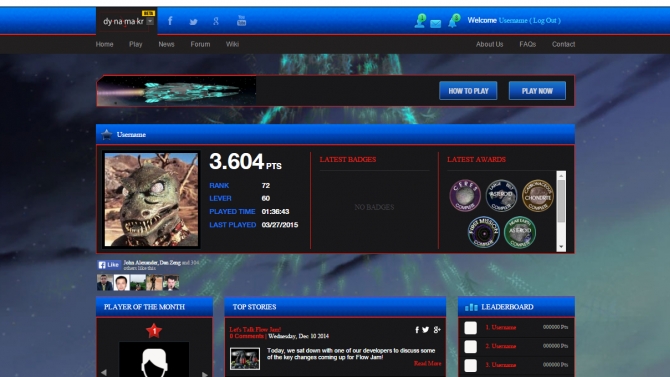670x377 pixels.
Task: Click the Log Out link
Action: (545, 21)
